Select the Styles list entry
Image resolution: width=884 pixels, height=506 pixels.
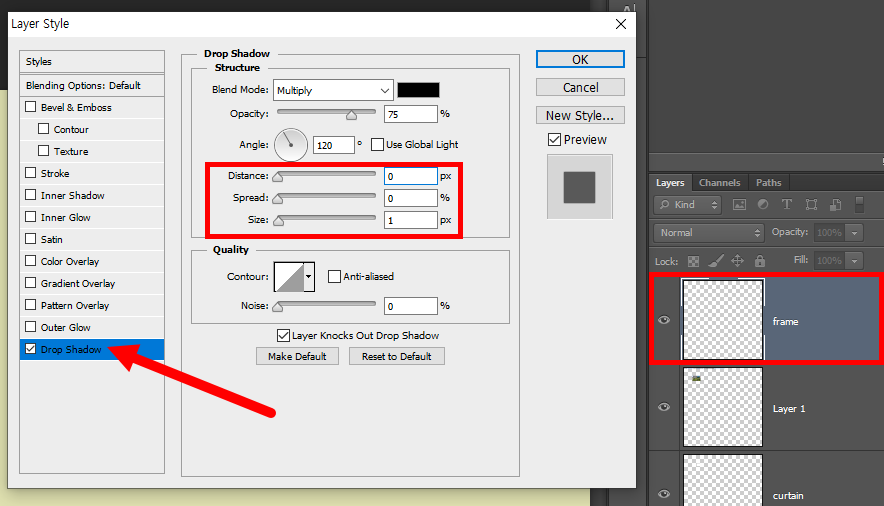[x=92, y=61]
